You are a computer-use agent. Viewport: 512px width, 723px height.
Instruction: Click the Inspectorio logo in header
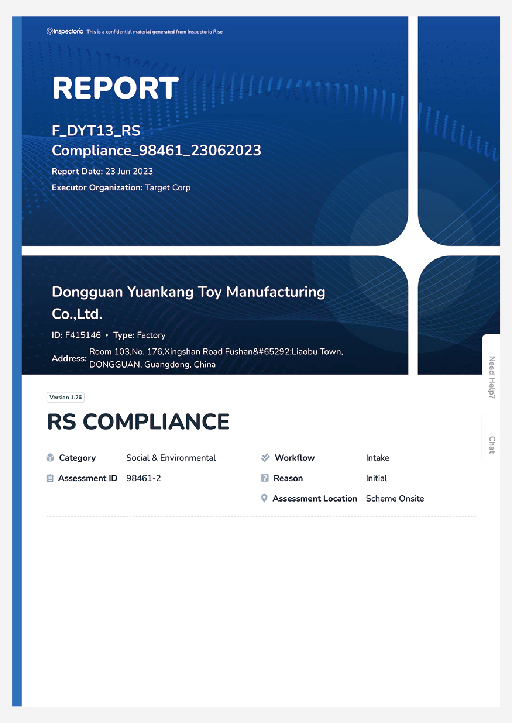(65, 31)
